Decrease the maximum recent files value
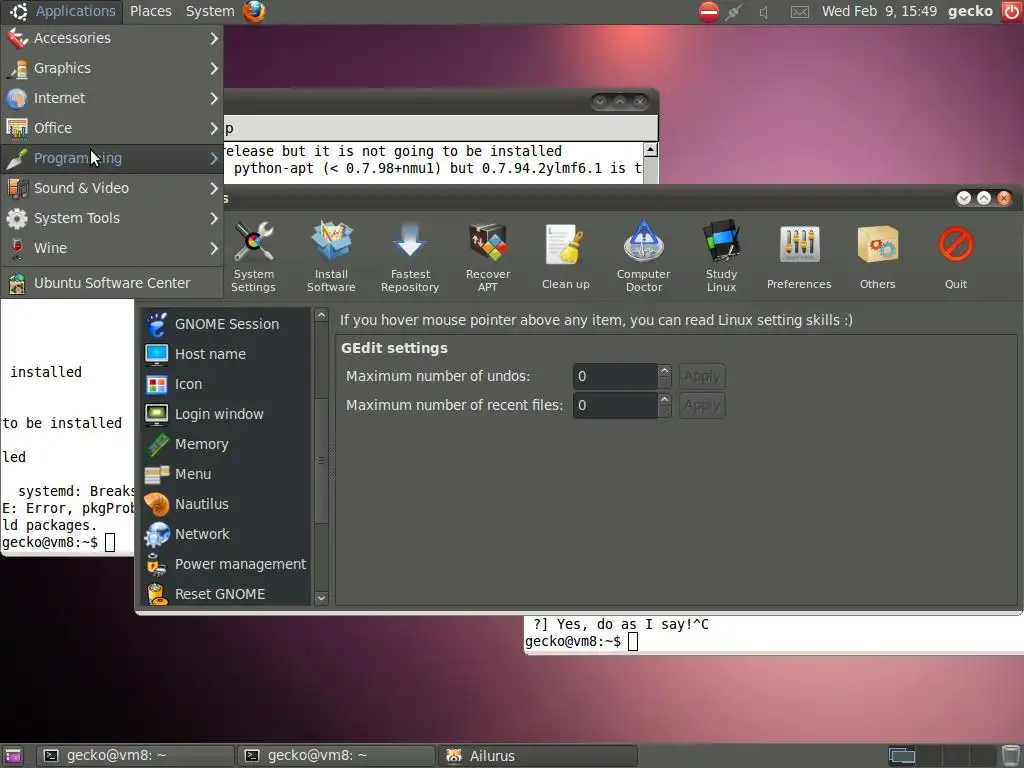 [664, 412]
